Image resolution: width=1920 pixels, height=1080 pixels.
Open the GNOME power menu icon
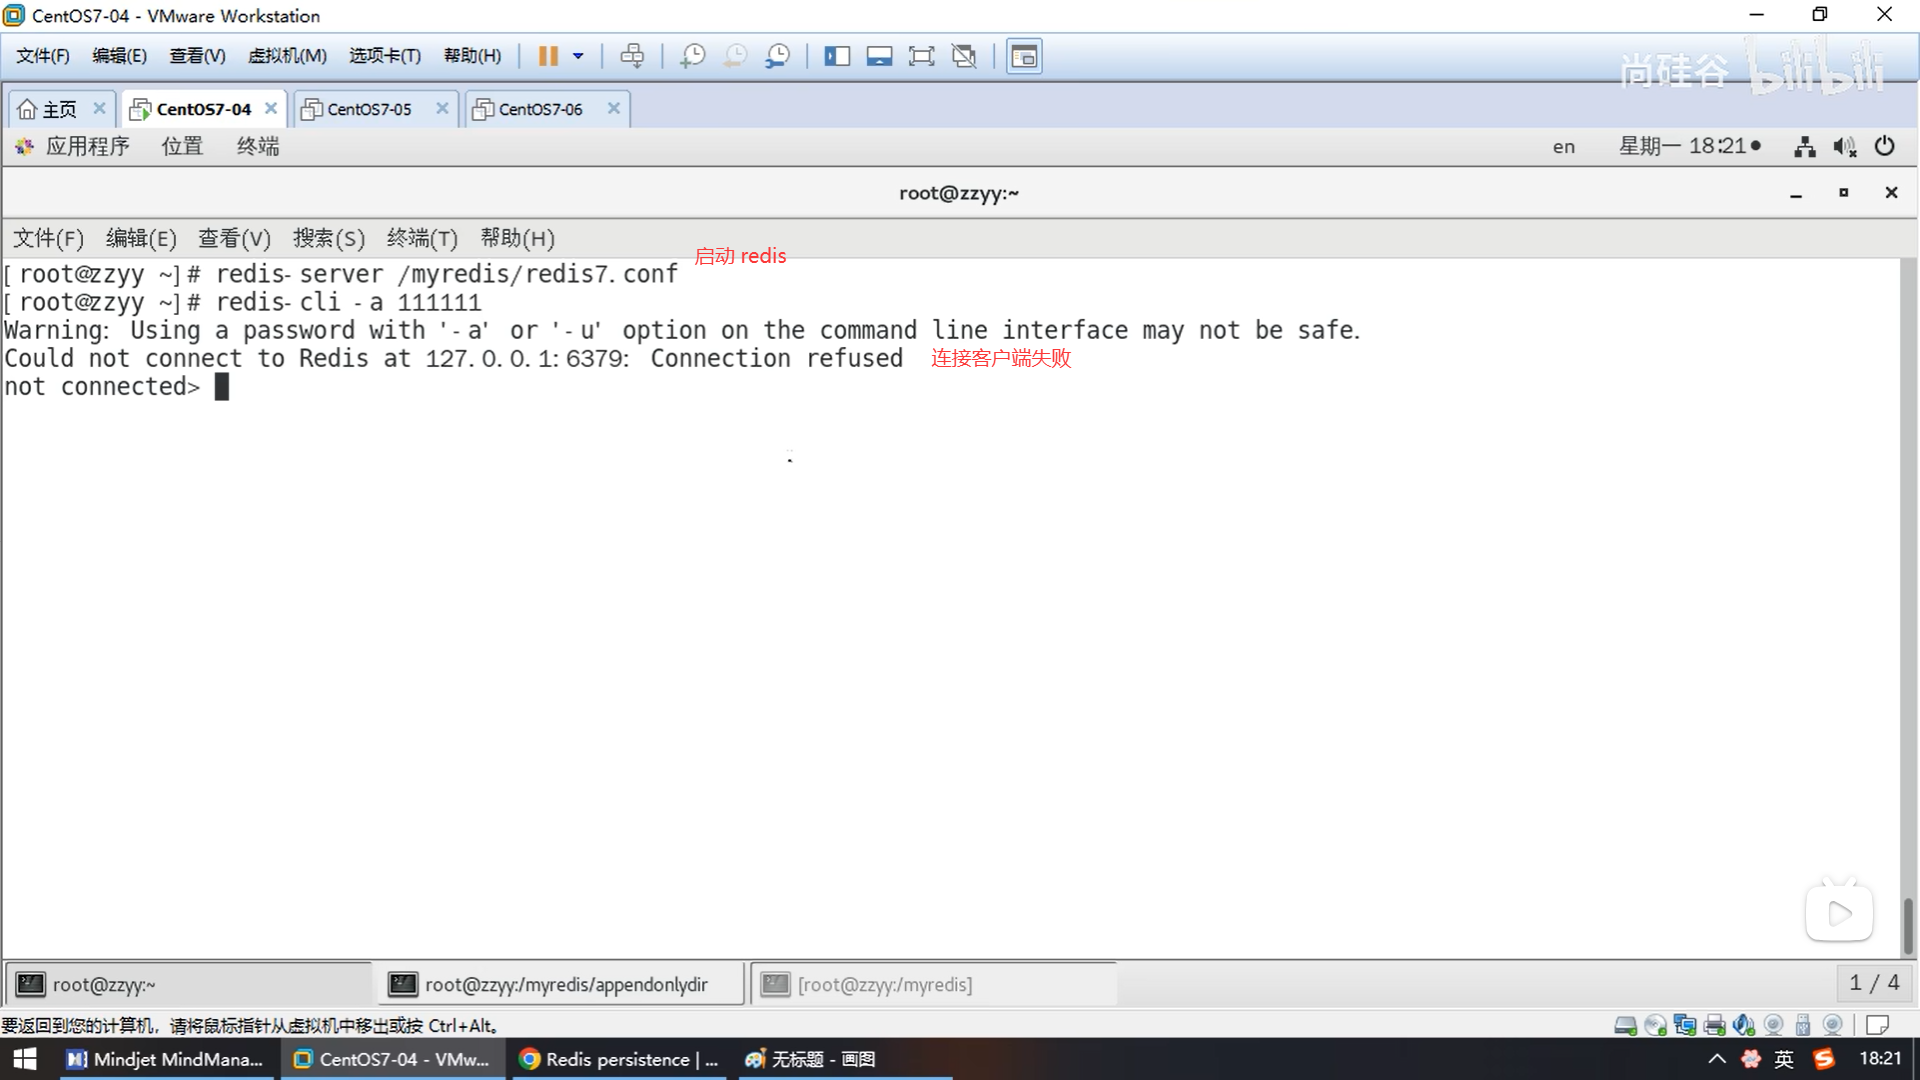coord(1884,147)
